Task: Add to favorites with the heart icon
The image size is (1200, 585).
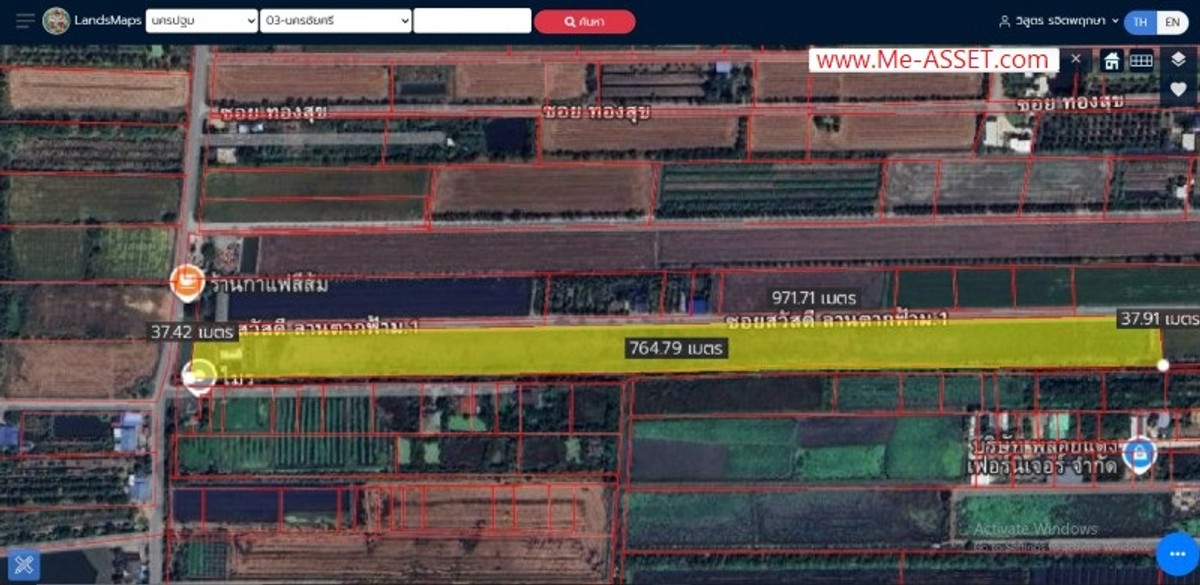Action: click(1178, 89)
